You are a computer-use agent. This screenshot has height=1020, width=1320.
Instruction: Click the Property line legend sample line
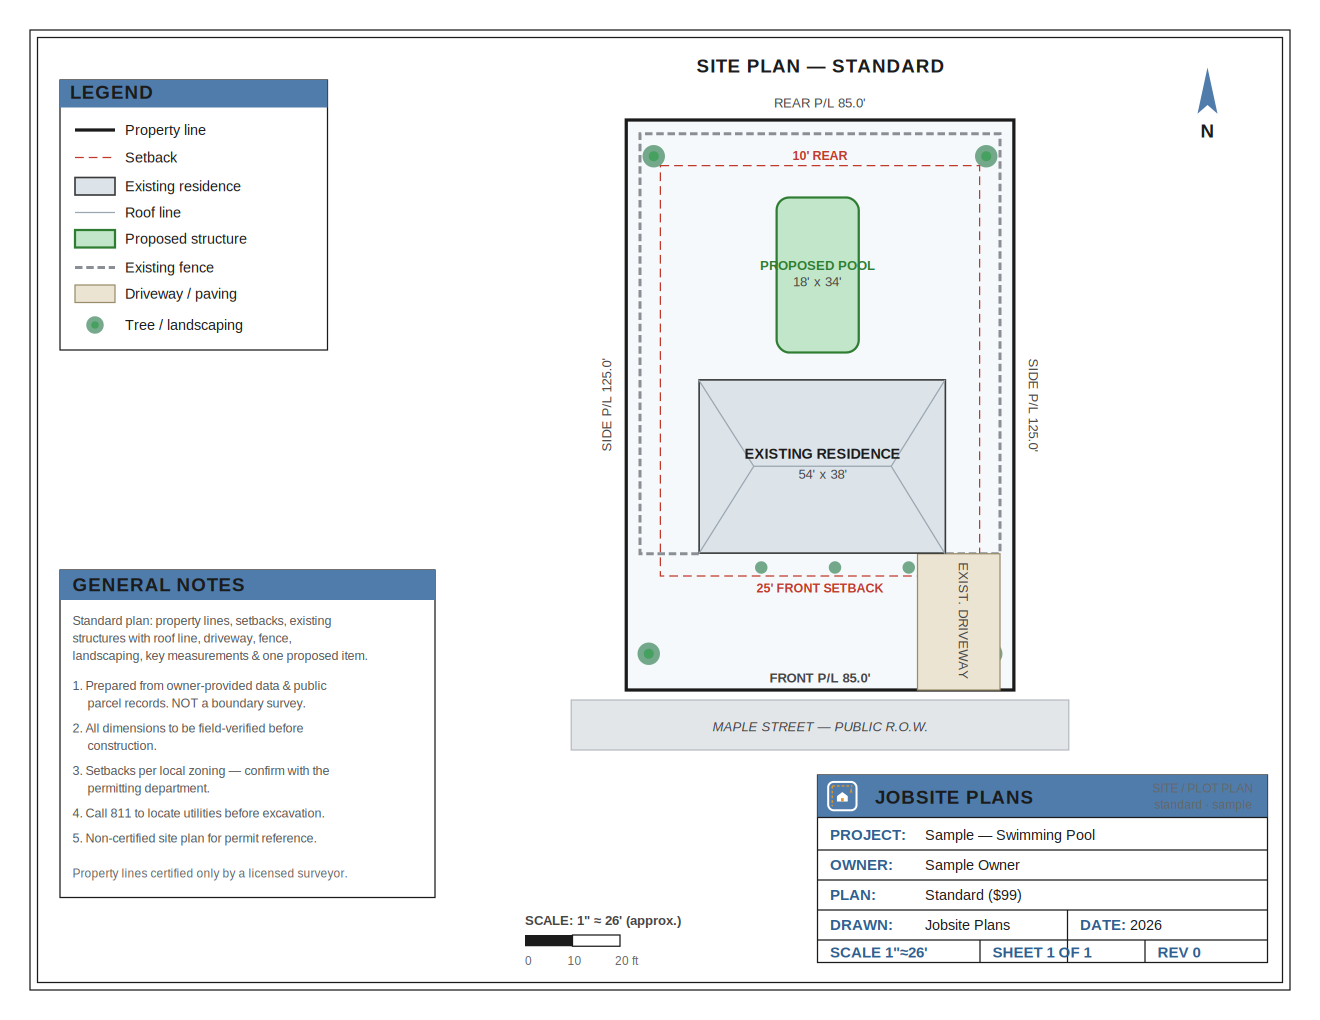[95, 130]
